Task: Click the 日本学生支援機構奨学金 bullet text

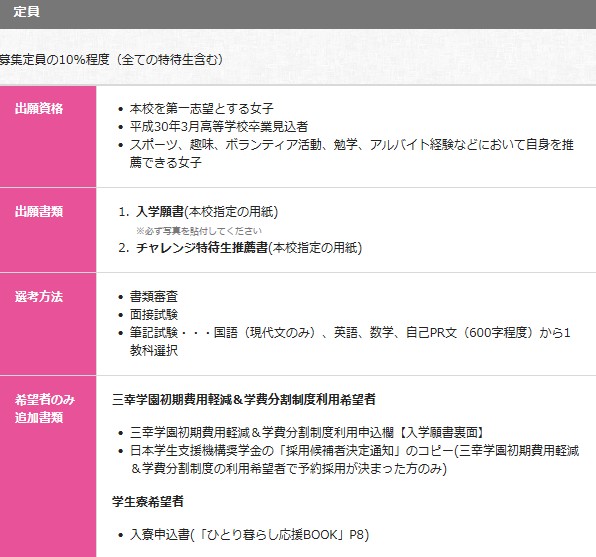Action: (x=354, y=459)
